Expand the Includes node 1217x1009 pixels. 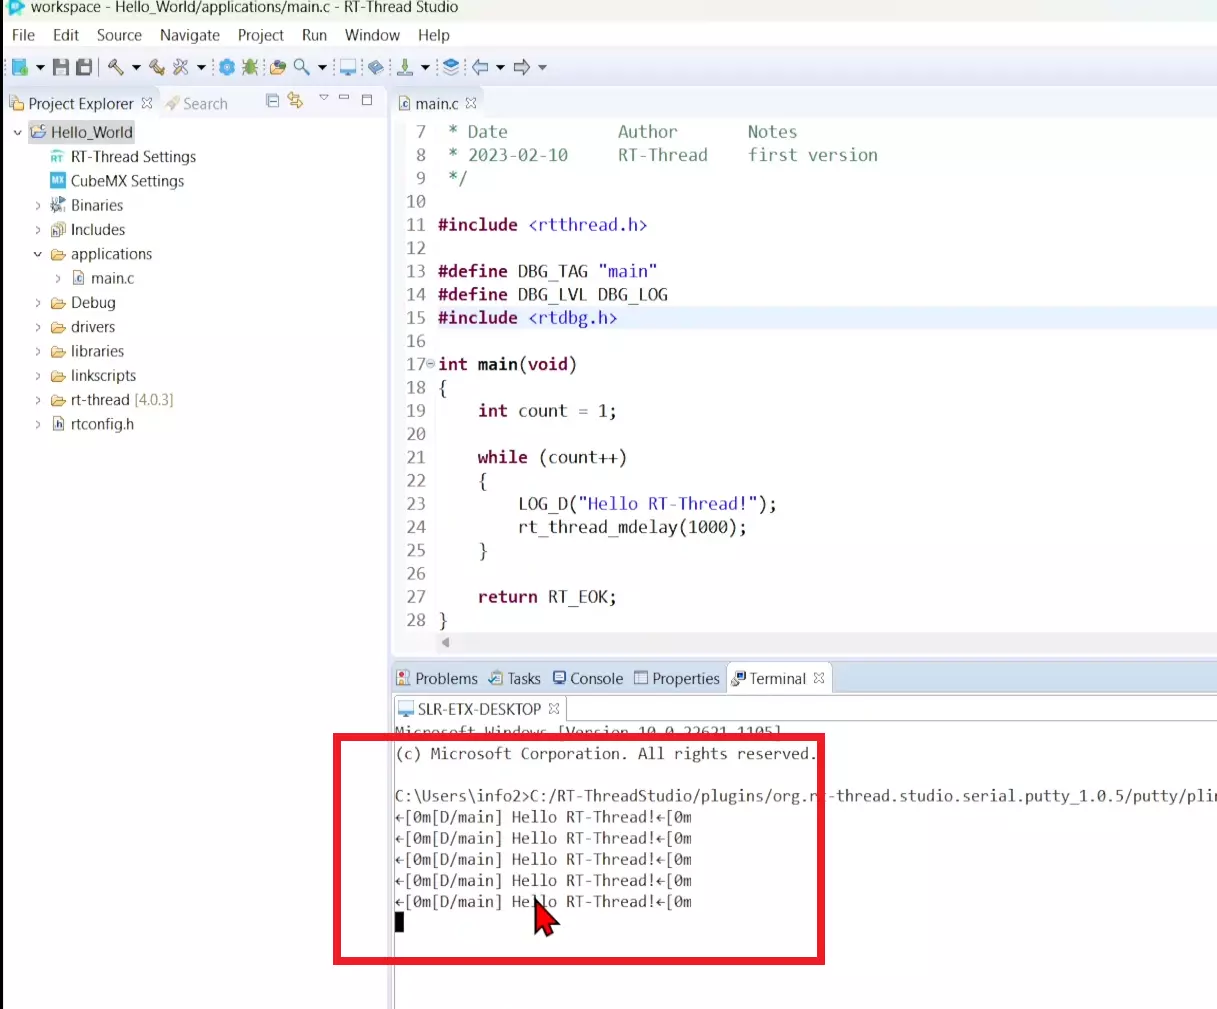(38, 230)
